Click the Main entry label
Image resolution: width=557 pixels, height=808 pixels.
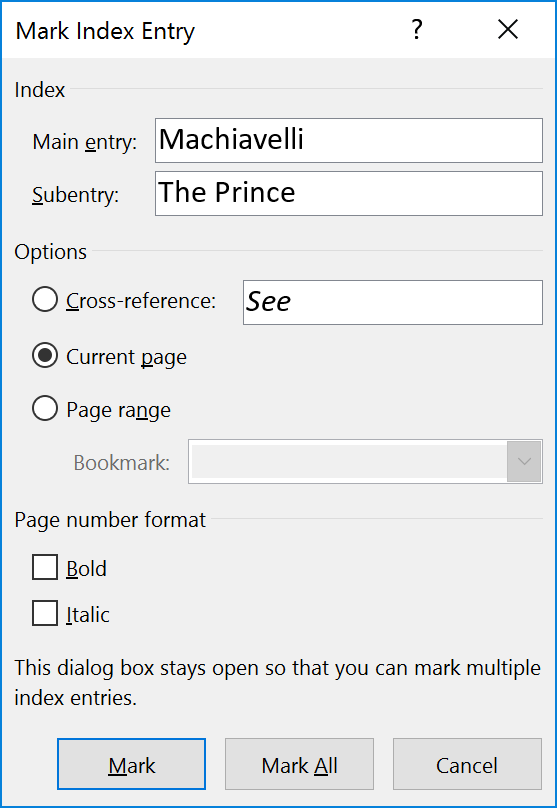[x=85, y=142]
